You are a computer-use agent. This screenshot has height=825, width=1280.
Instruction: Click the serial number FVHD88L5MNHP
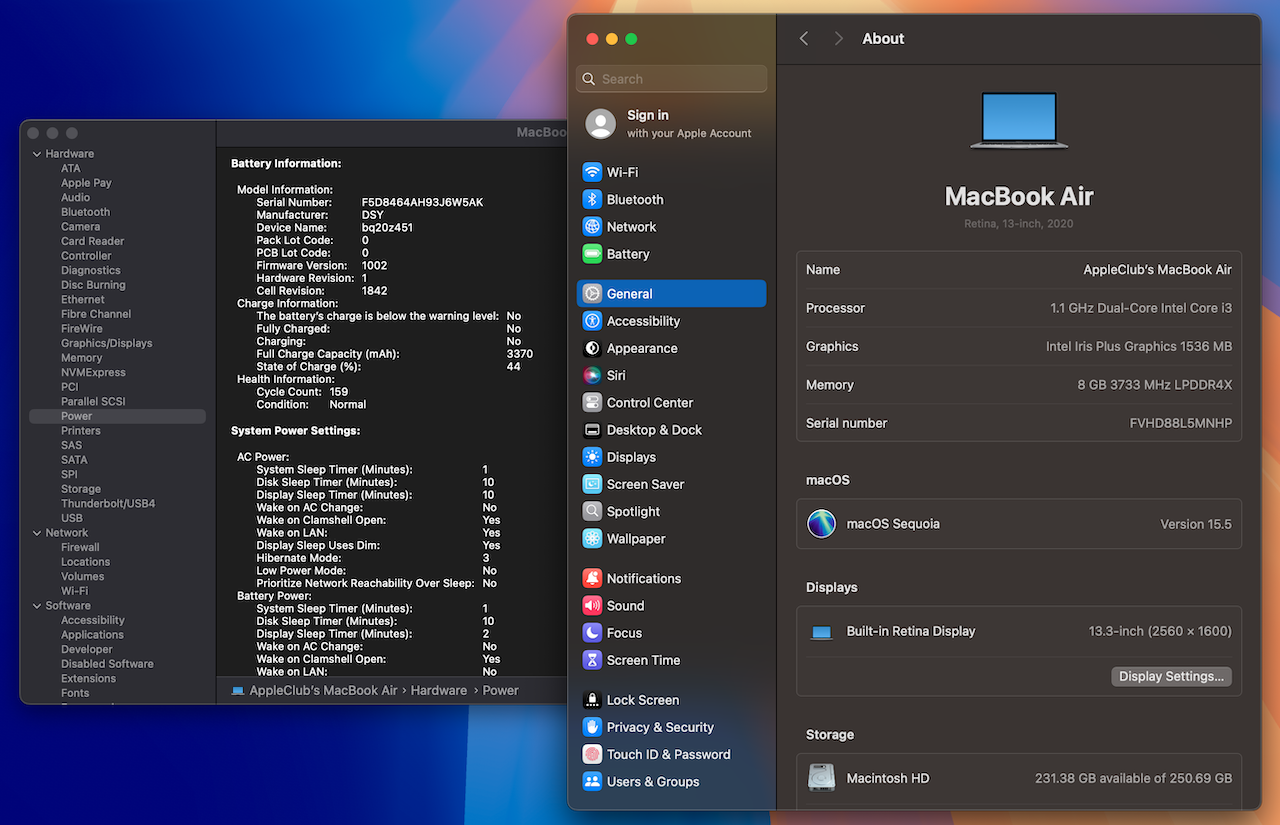pos(1181,423)
